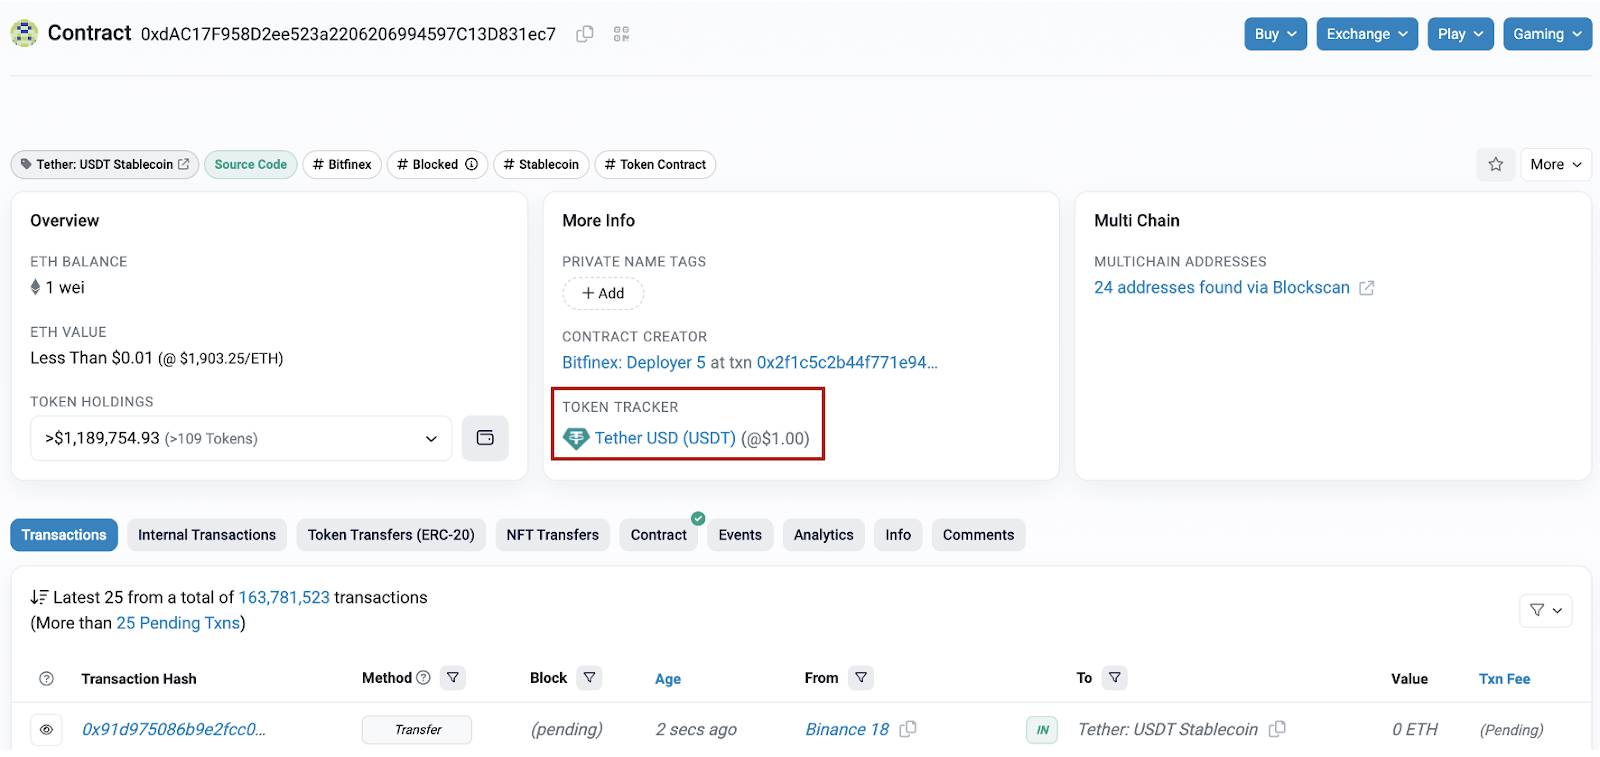The width and height of the screenshot is (1600, 757).
Task: Click the Tether: USDT Stablecoin recipient text
Action: [1168, 730]
